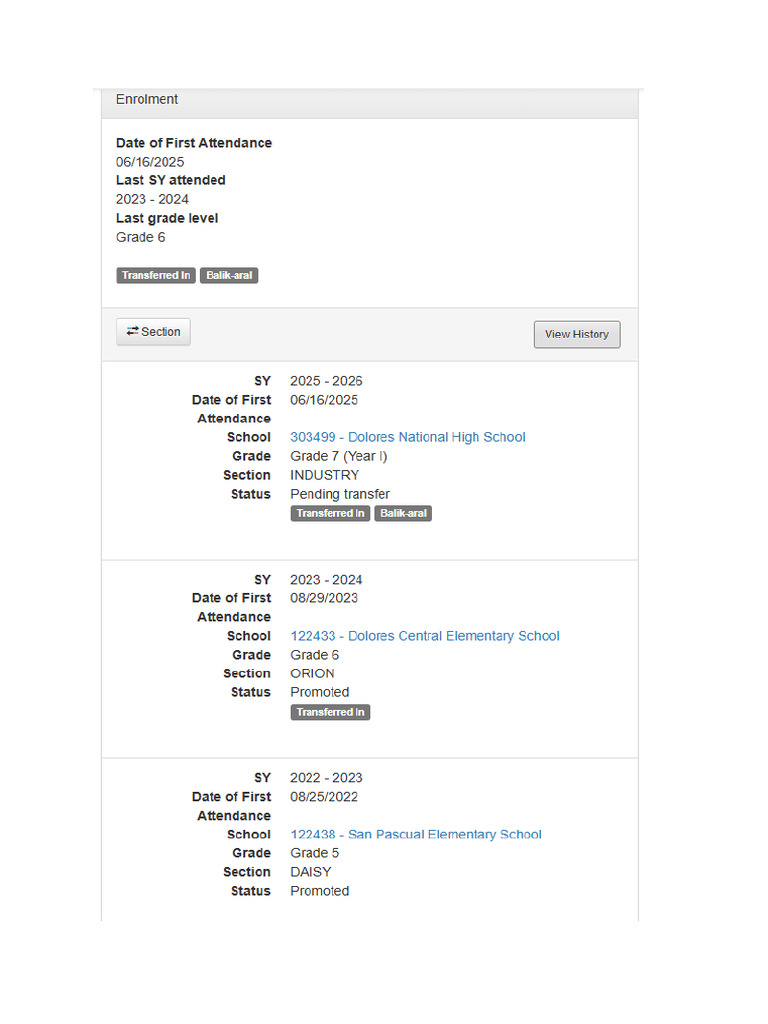Click the Pending transfer status text

coord(340,494)
